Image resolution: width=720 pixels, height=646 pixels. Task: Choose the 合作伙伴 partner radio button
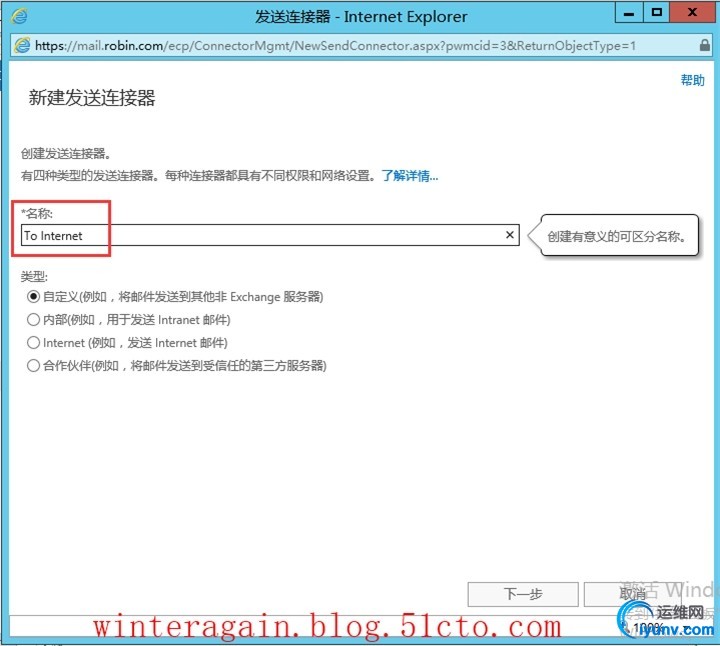pos(33,365)
